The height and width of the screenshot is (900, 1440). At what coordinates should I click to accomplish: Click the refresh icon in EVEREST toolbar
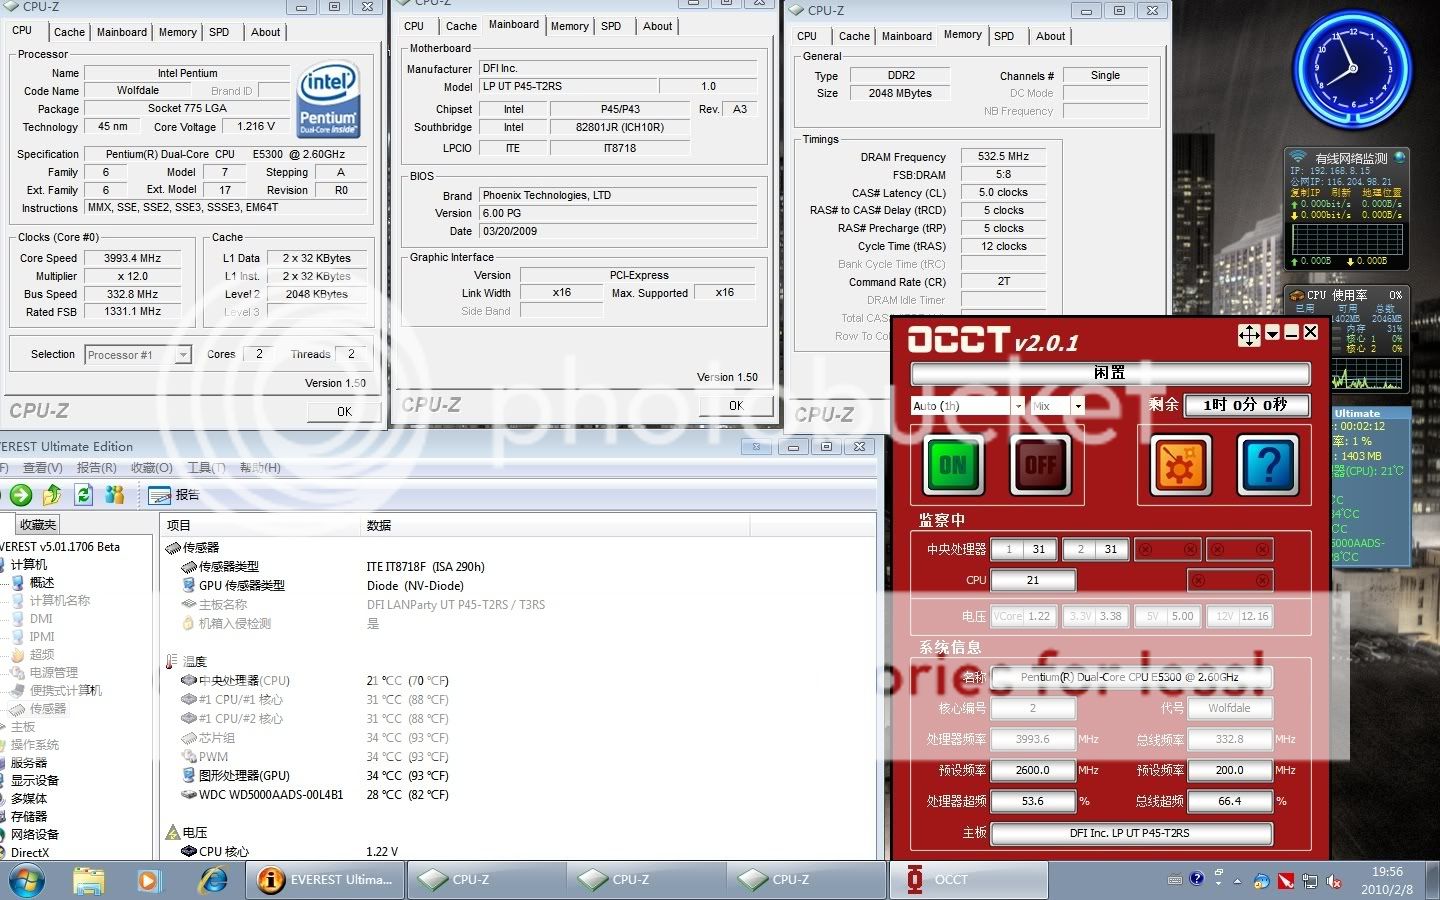(x=84, y=495)
